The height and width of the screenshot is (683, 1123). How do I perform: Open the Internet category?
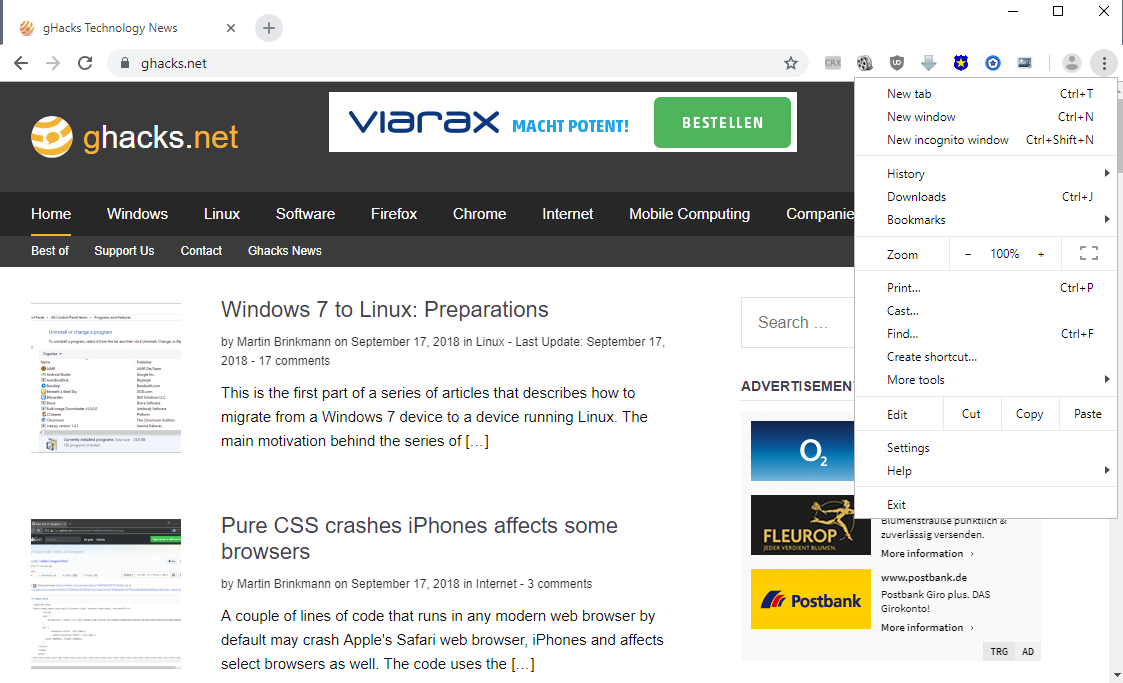tap(567, 214)
